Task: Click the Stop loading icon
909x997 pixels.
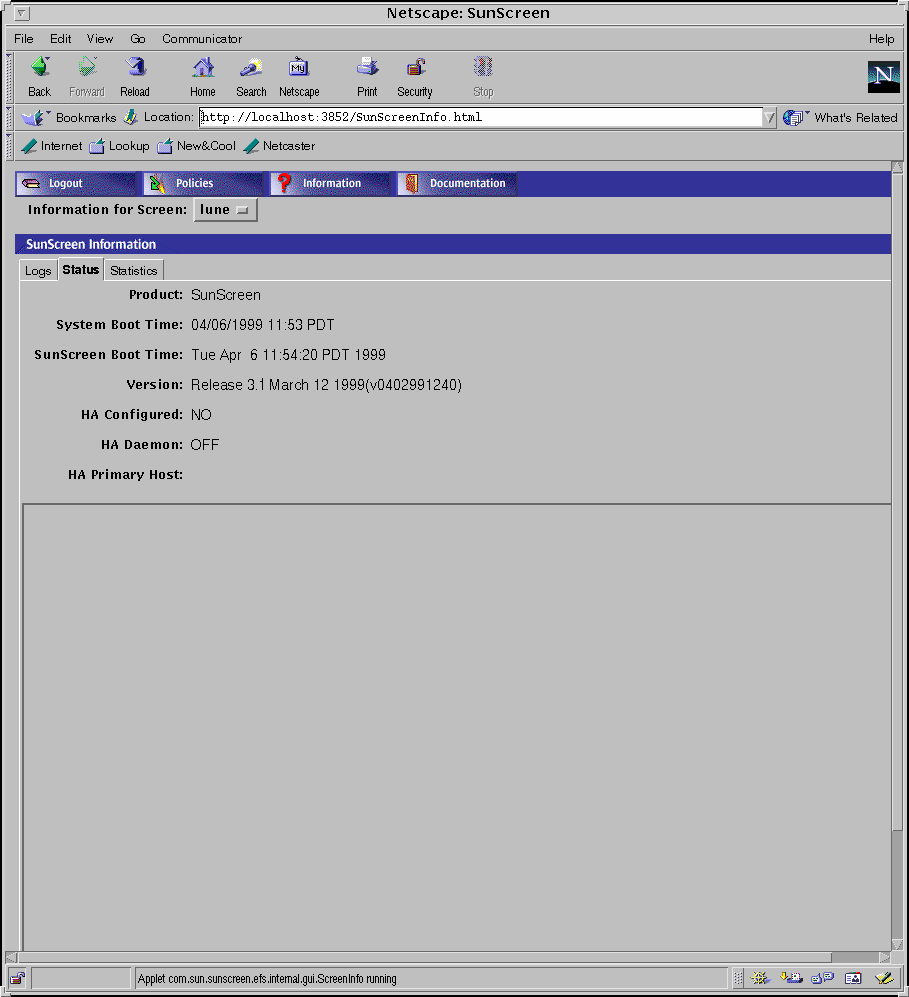Action: (483, 67)
